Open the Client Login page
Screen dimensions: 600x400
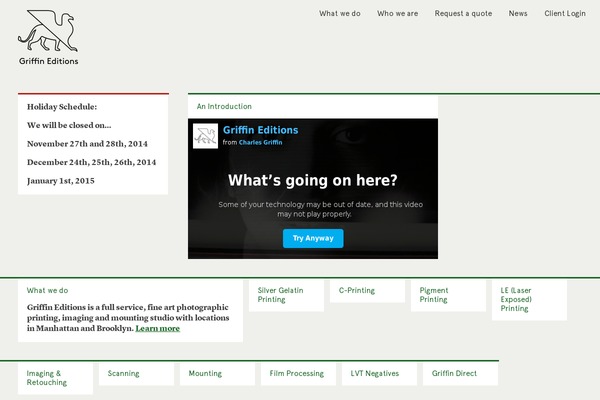(565, 13)
